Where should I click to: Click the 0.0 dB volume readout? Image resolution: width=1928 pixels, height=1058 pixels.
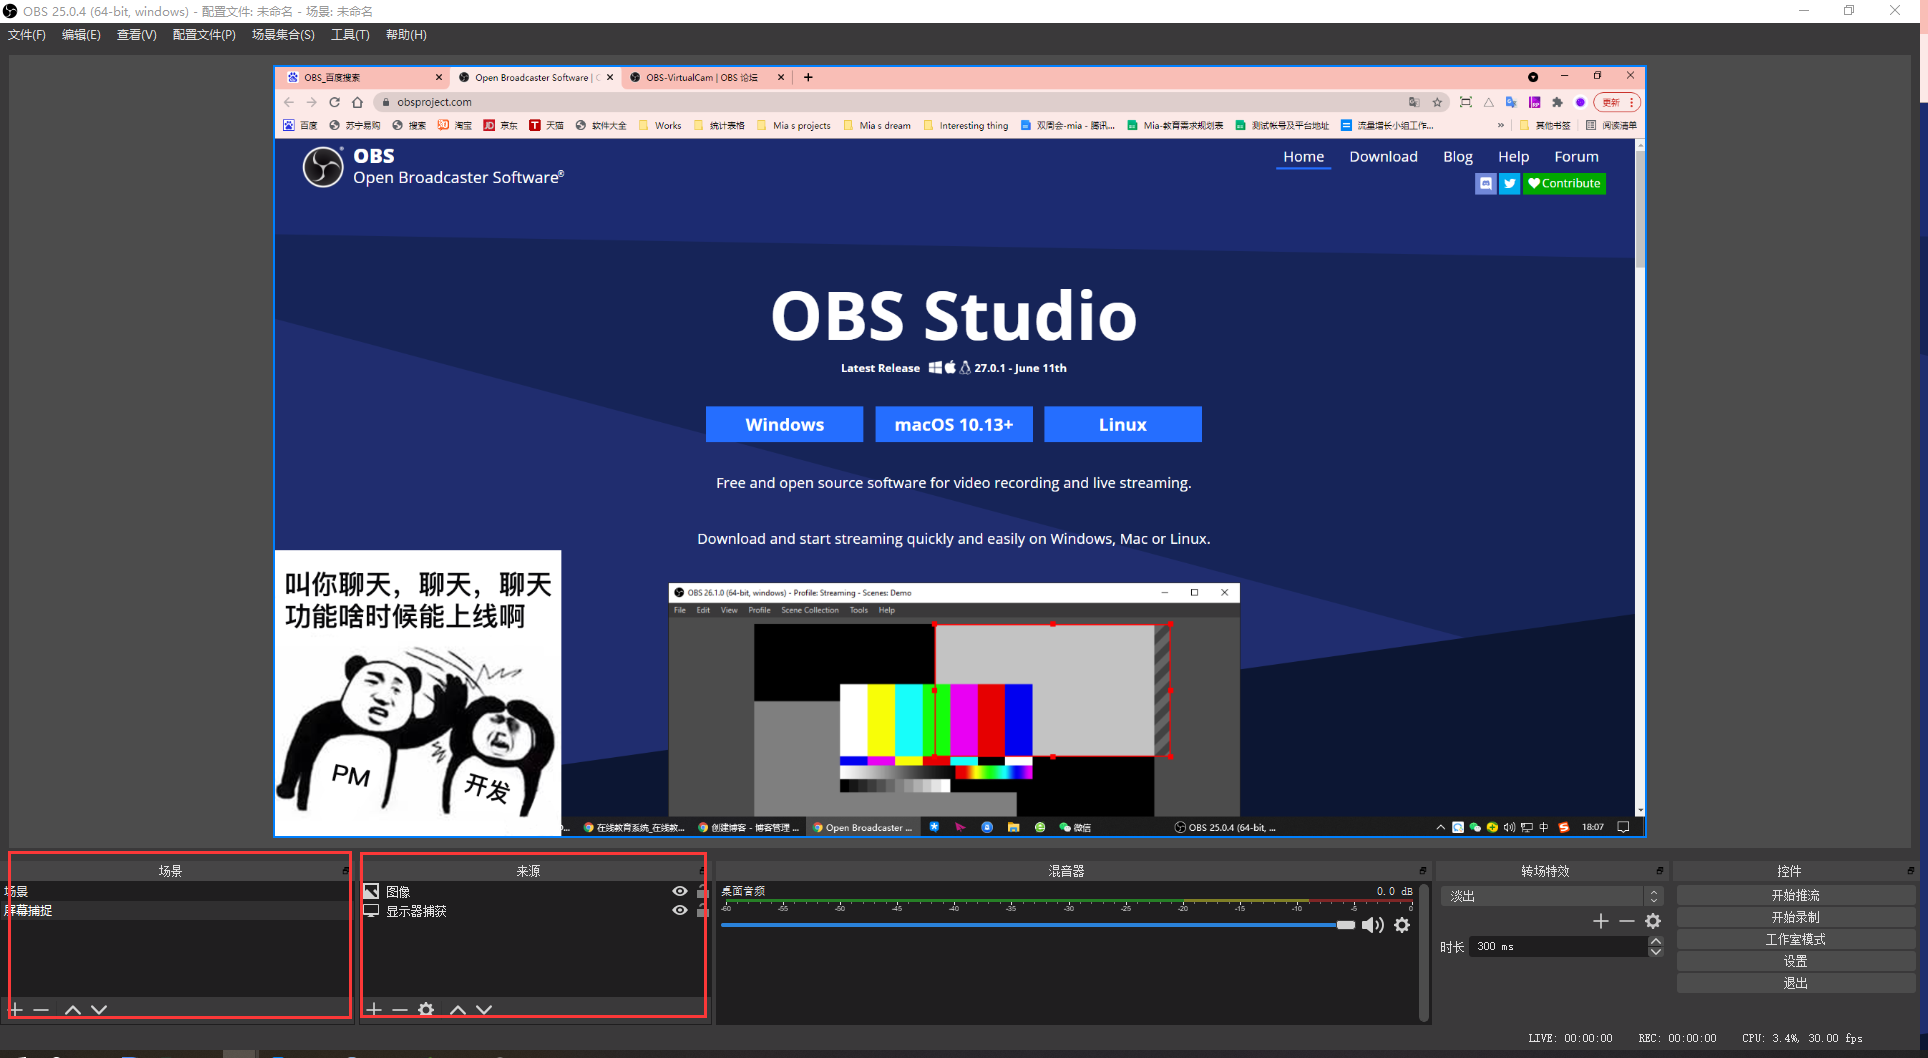click(1395, 891)
